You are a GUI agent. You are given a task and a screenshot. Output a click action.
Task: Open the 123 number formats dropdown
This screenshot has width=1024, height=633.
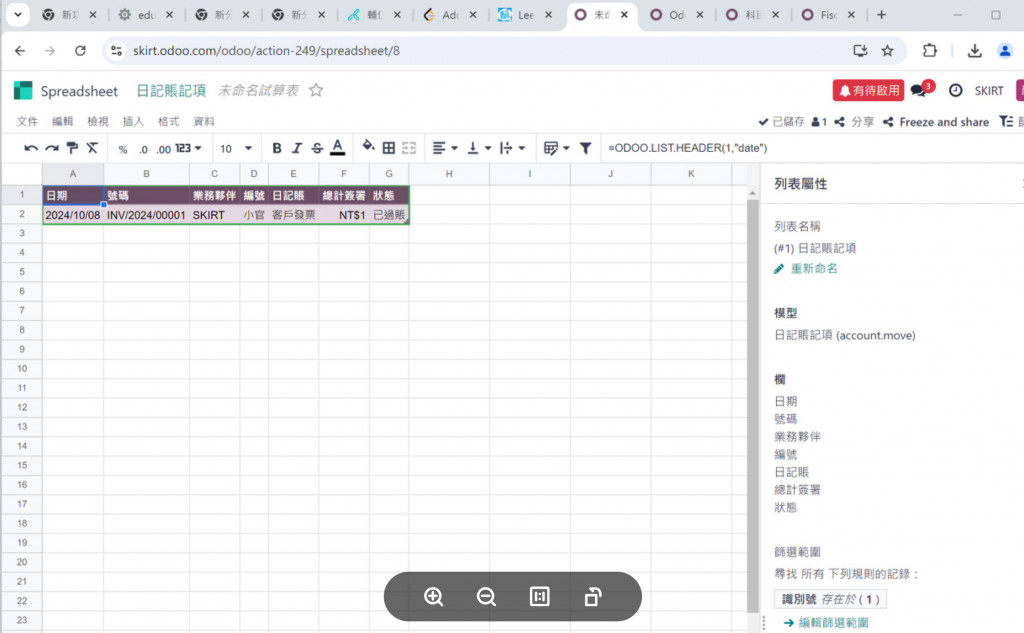(x=188, y=148)
